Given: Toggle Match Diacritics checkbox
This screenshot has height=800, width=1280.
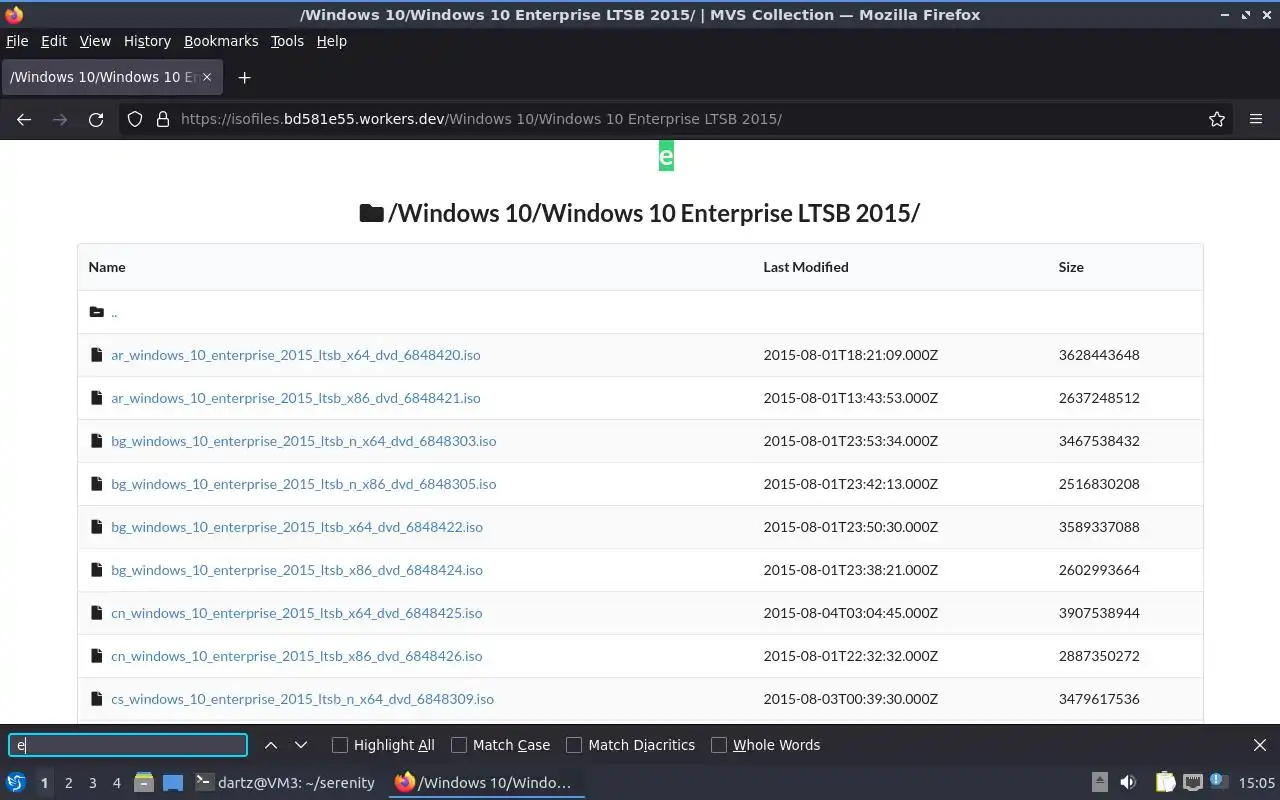Looking at the screenshot, I should coord(574,745).
